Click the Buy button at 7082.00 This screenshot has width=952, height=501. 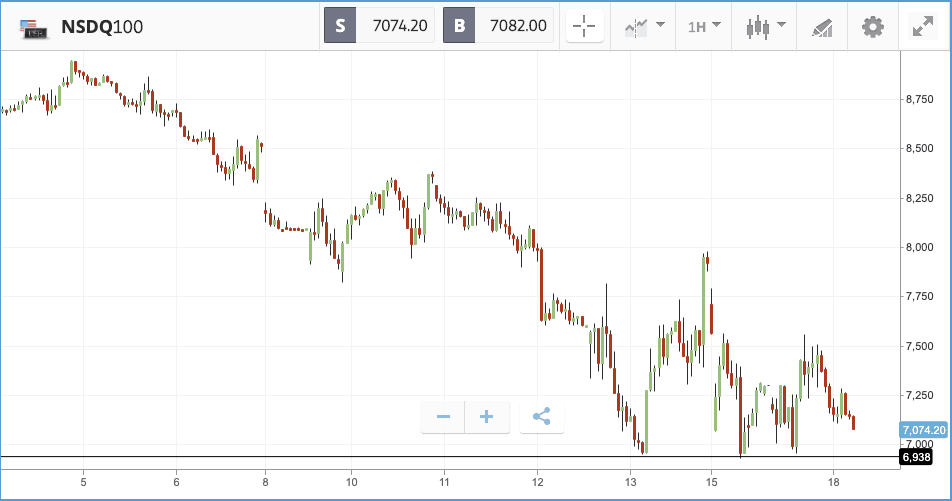coord(498,26)
